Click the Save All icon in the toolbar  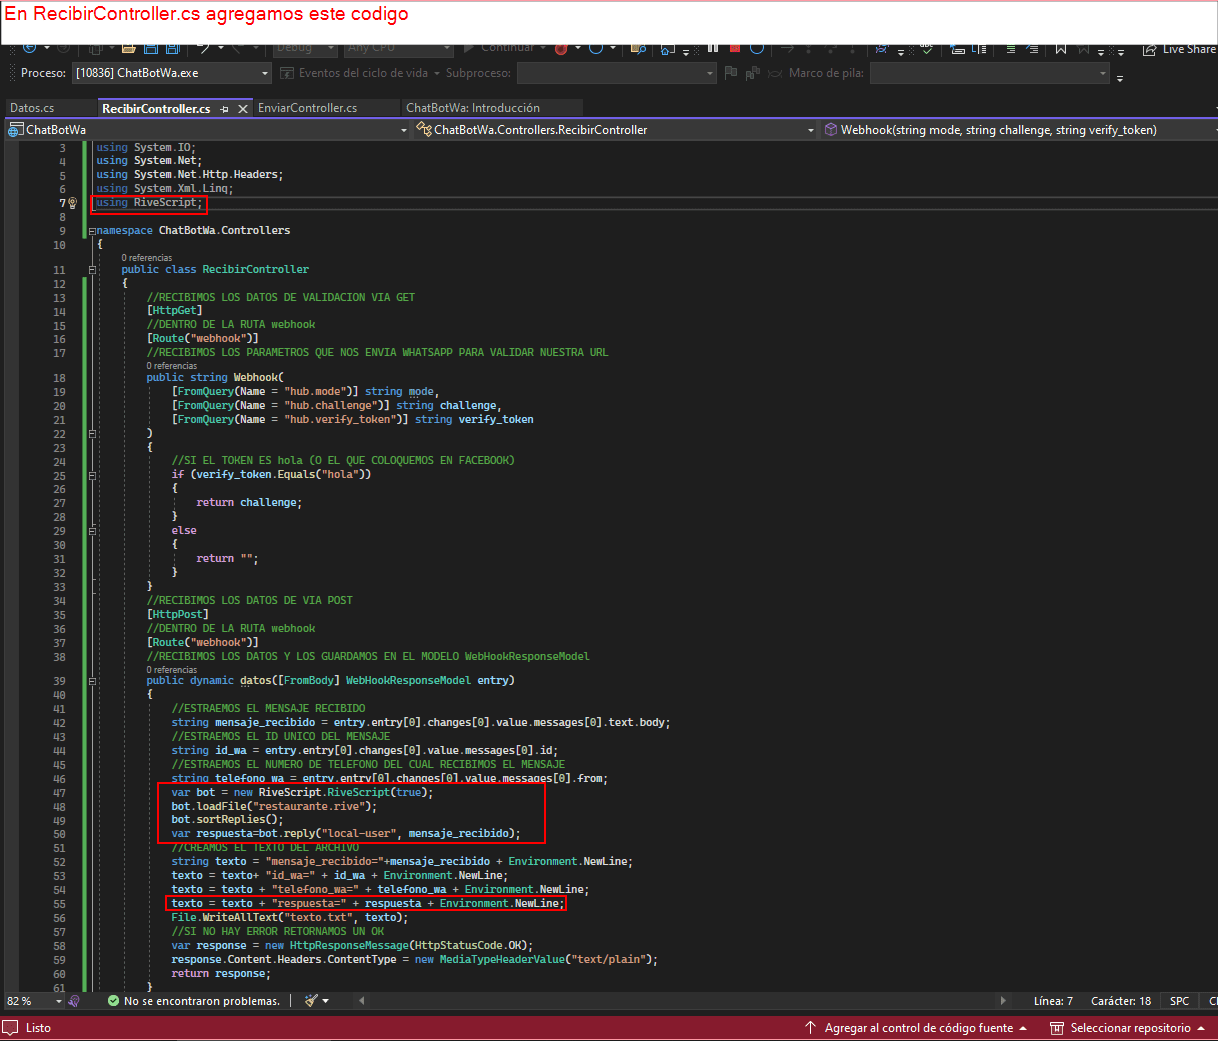tap(172, 47)
